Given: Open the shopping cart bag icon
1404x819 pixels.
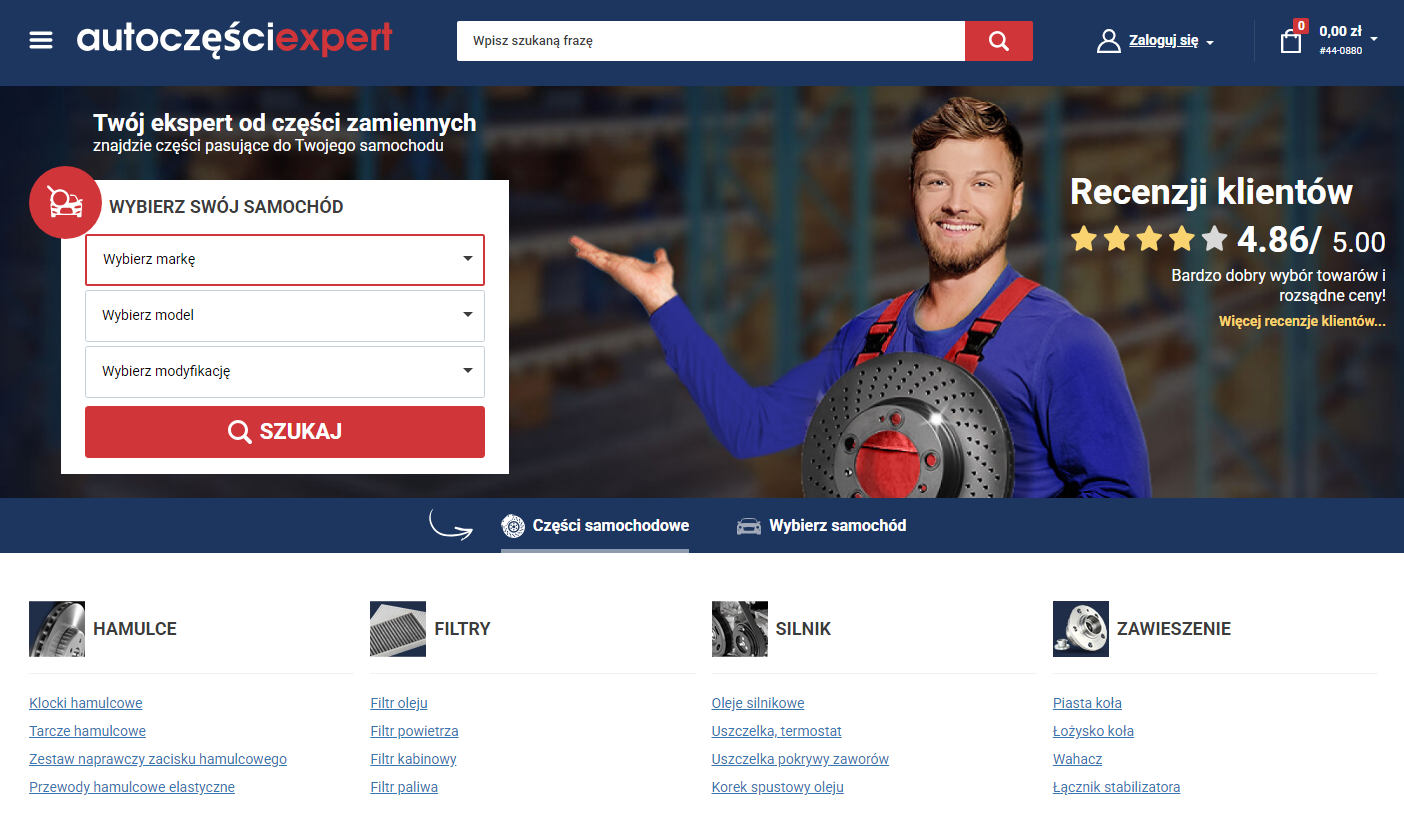Looking at the screenshot, I should click(1291, 41).
